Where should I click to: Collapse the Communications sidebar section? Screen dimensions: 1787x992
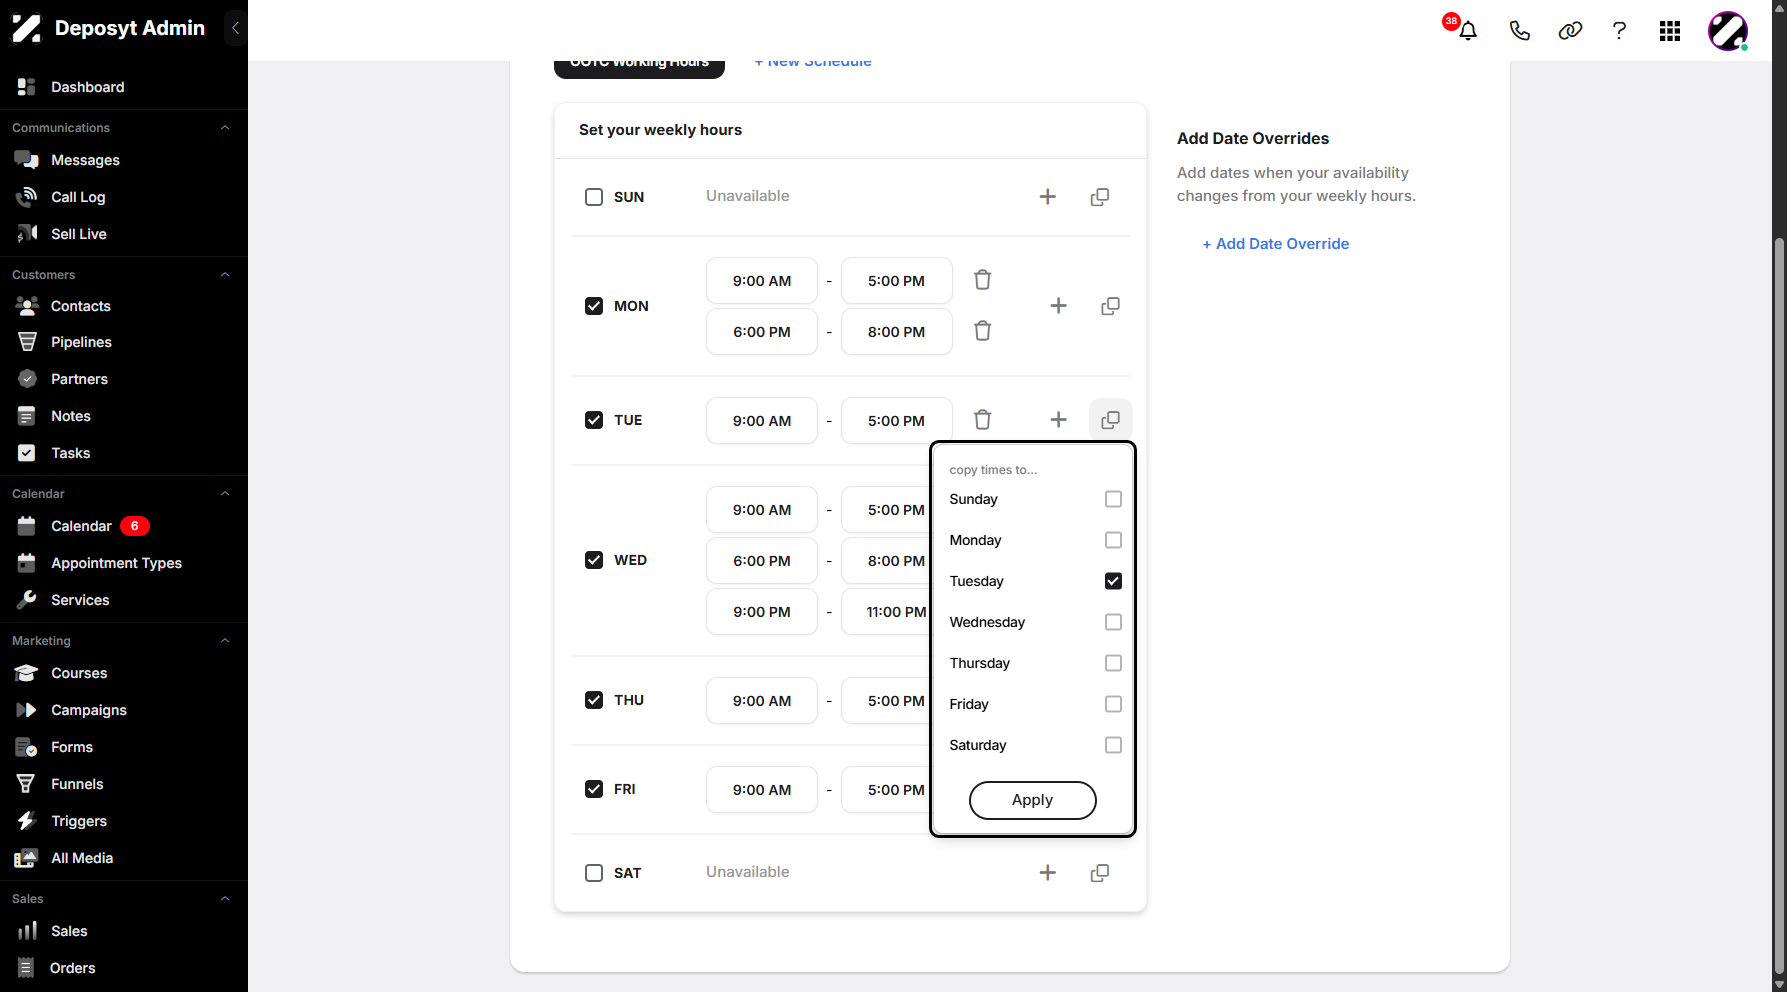tap(225, 128)
